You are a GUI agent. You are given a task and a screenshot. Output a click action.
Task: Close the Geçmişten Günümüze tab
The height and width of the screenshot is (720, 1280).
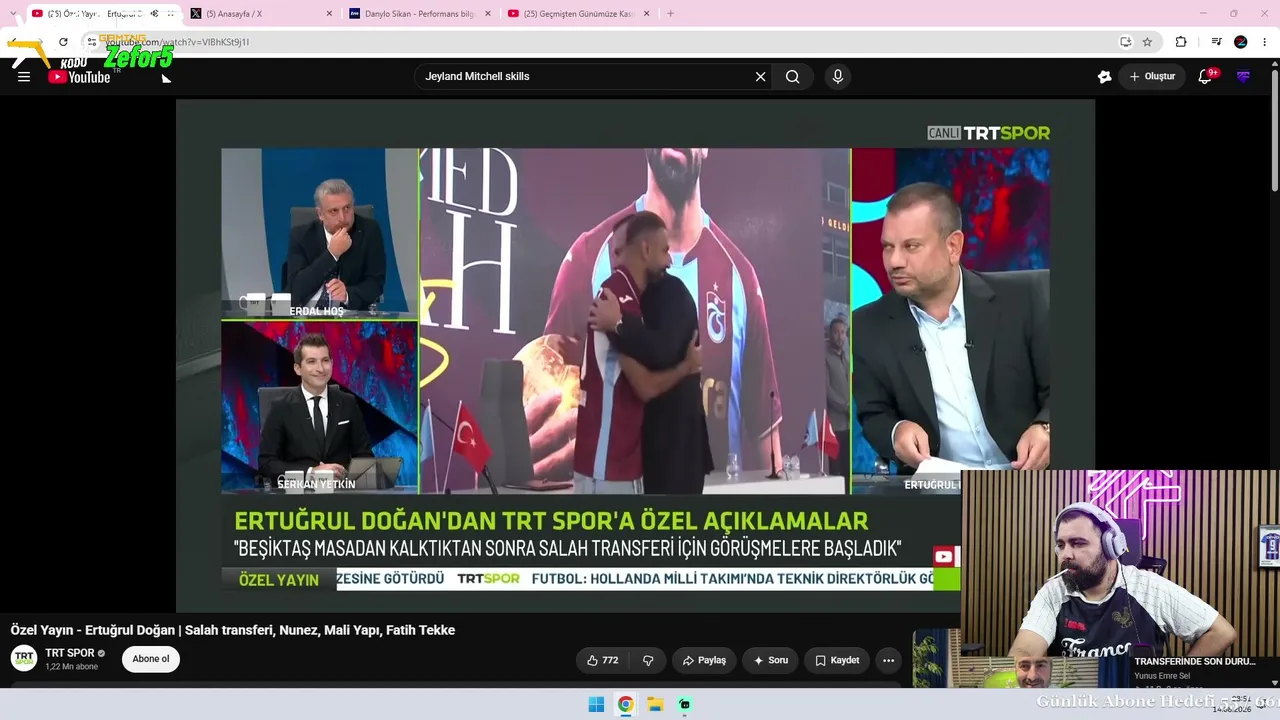pyautogui.click(x=647, y=14)
